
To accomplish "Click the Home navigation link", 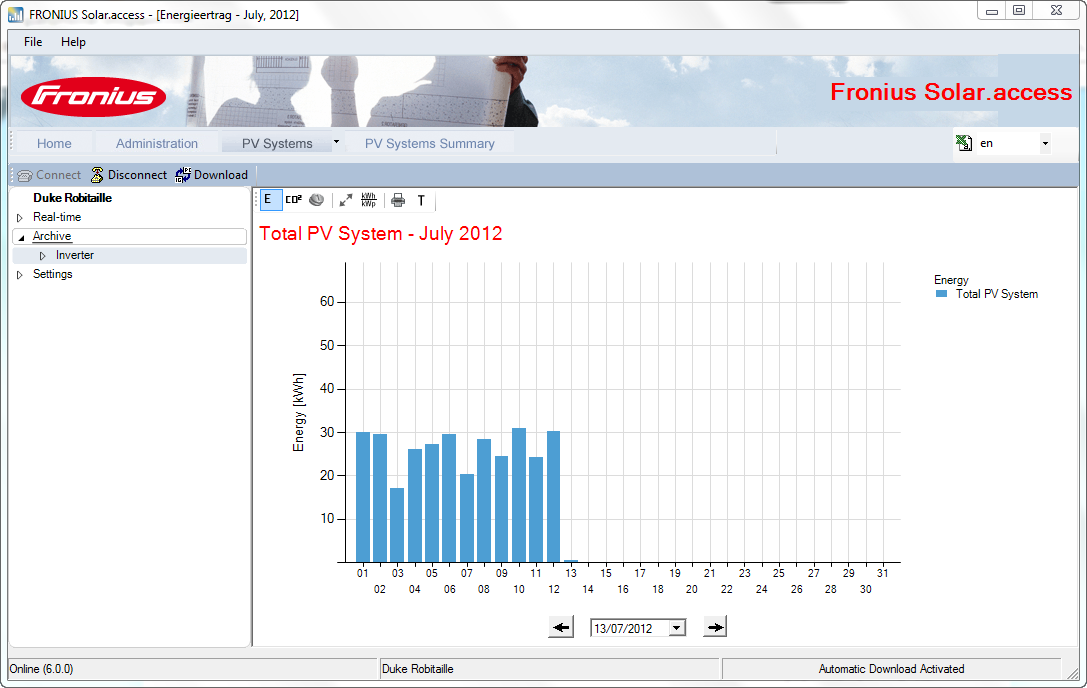I will point(54,143).
